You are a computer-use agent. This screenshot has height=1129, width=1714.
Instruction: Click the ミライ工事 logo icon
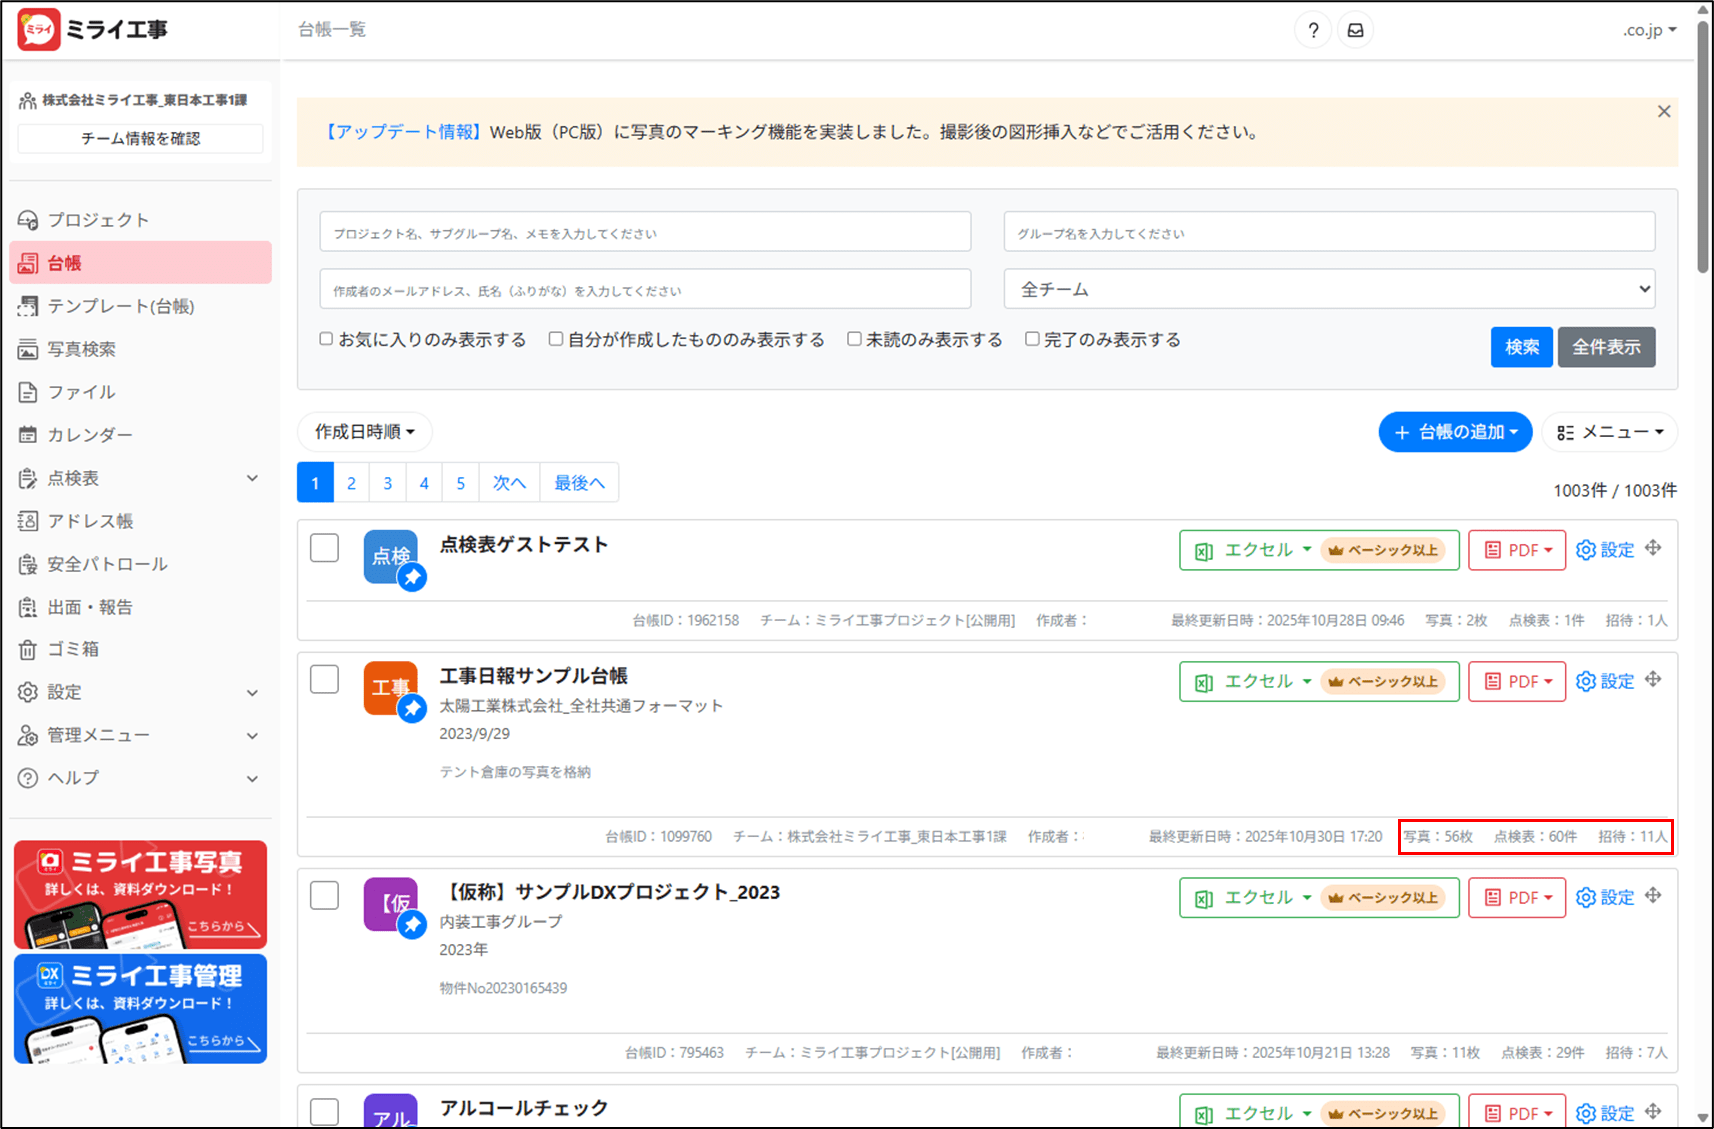point(39,30)
